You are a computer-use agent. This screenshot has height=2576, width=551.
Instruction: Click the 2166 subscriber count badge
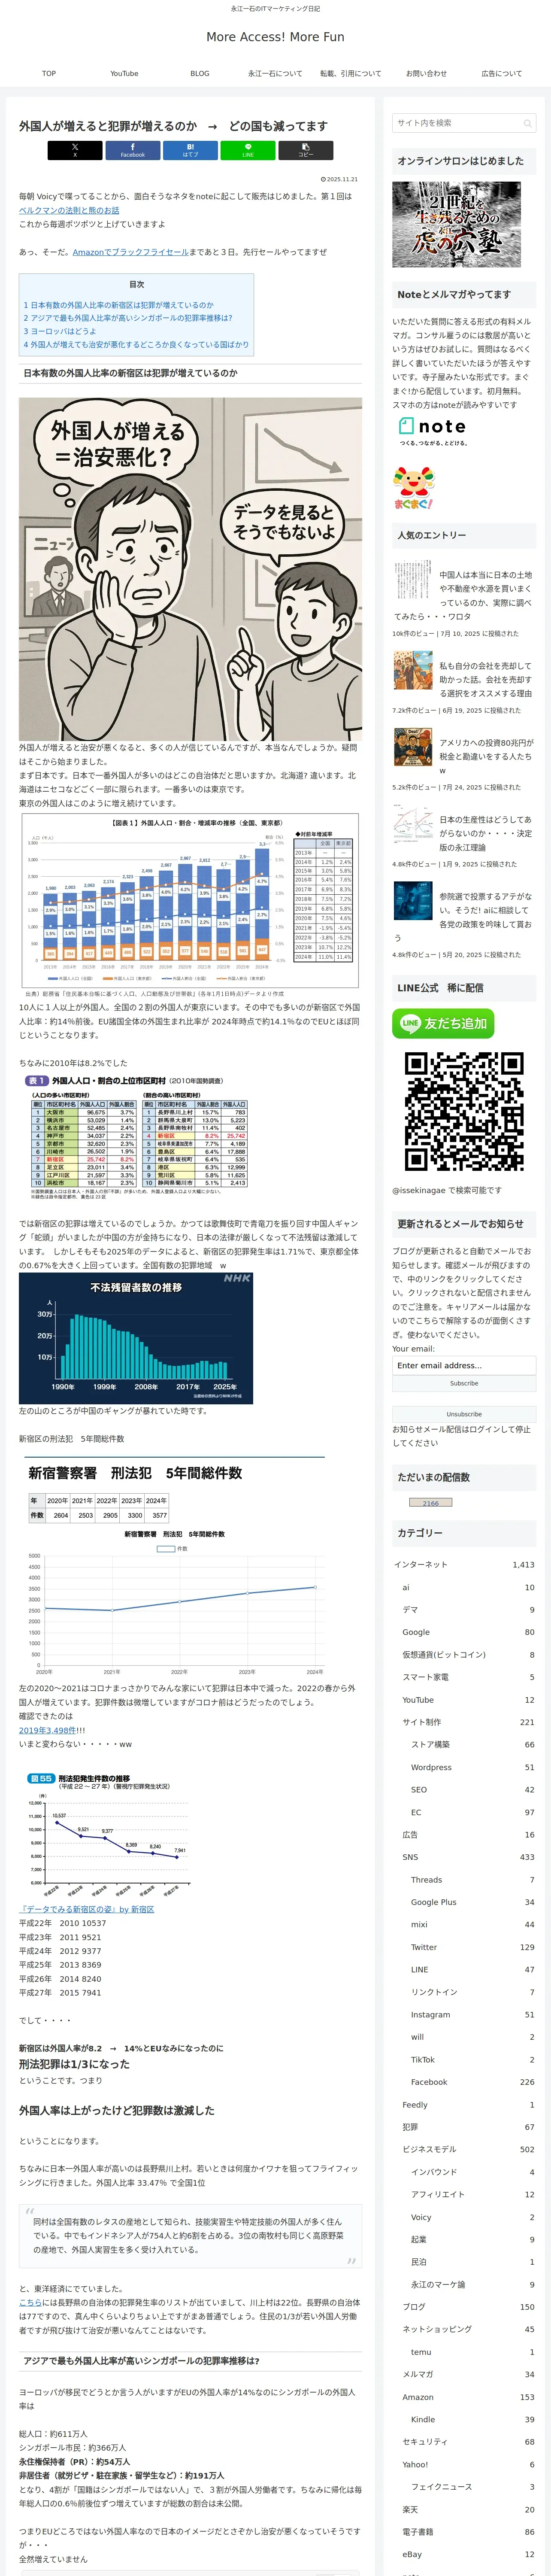pos(430,1503)
